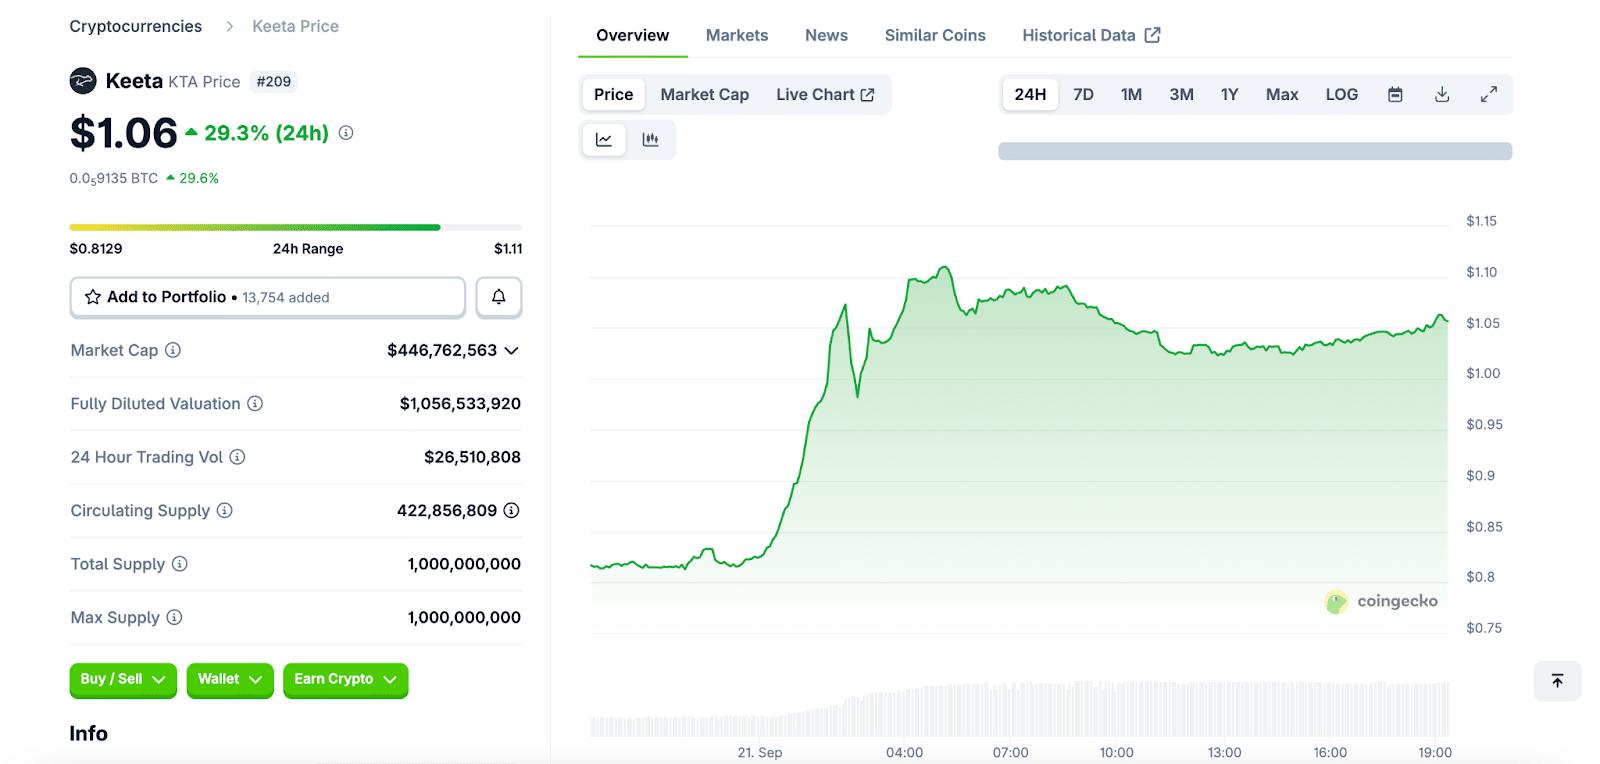Open the Buy / Sell dropdown
This screenshot has width=1600, height=764.
(123, 679)
